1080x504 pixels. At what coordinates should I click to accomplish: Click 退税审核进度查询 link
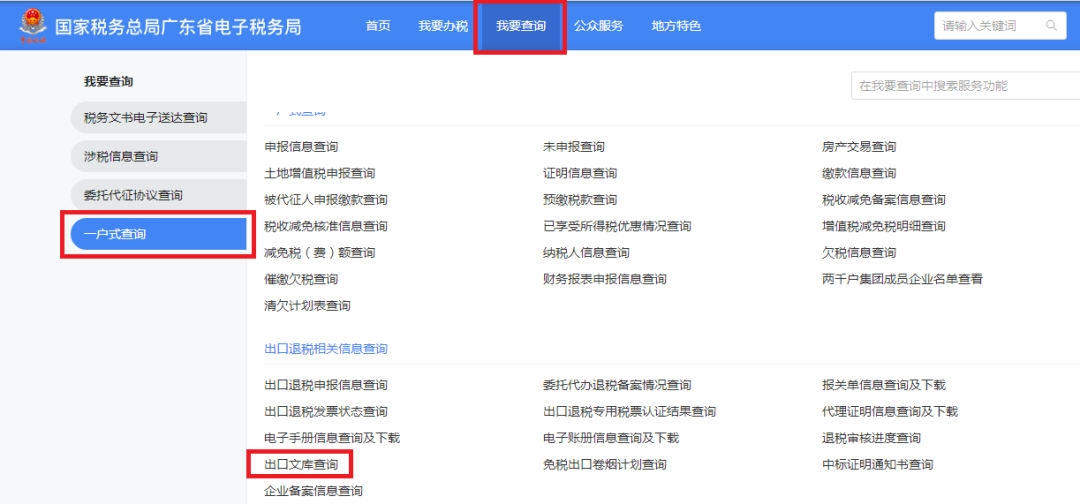click(871, 438)
